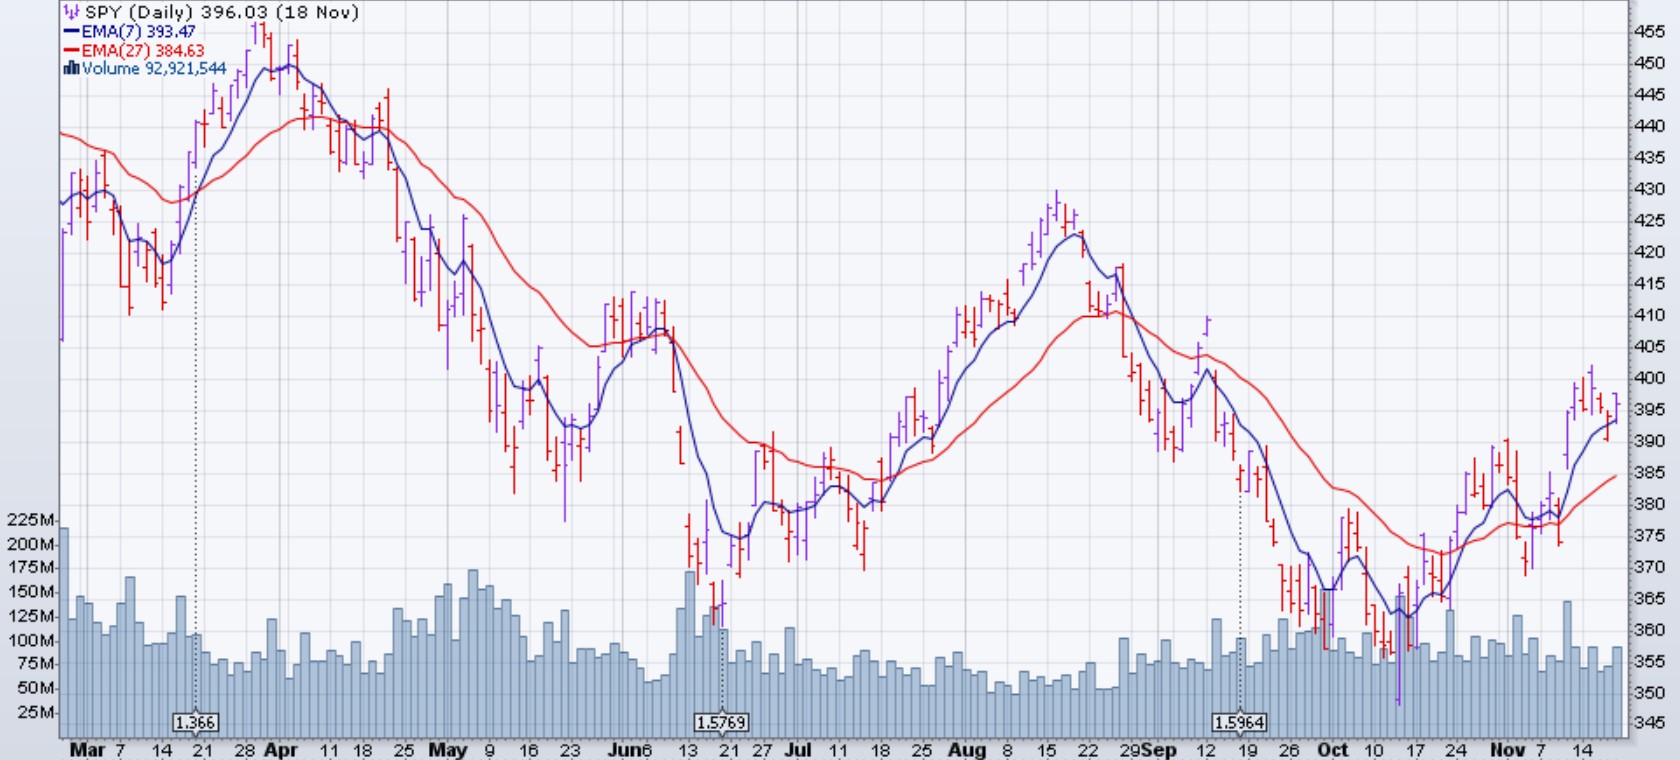Viewport: 1680px width, 760px height.
Task: Click the SPY price bars icon in legend
Action: (x=71, y=13)
